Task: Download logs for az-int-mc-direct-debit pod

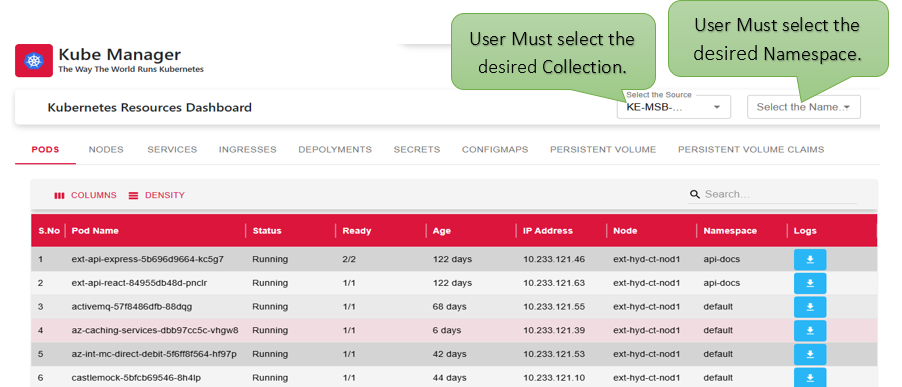Action: [810, 354]
